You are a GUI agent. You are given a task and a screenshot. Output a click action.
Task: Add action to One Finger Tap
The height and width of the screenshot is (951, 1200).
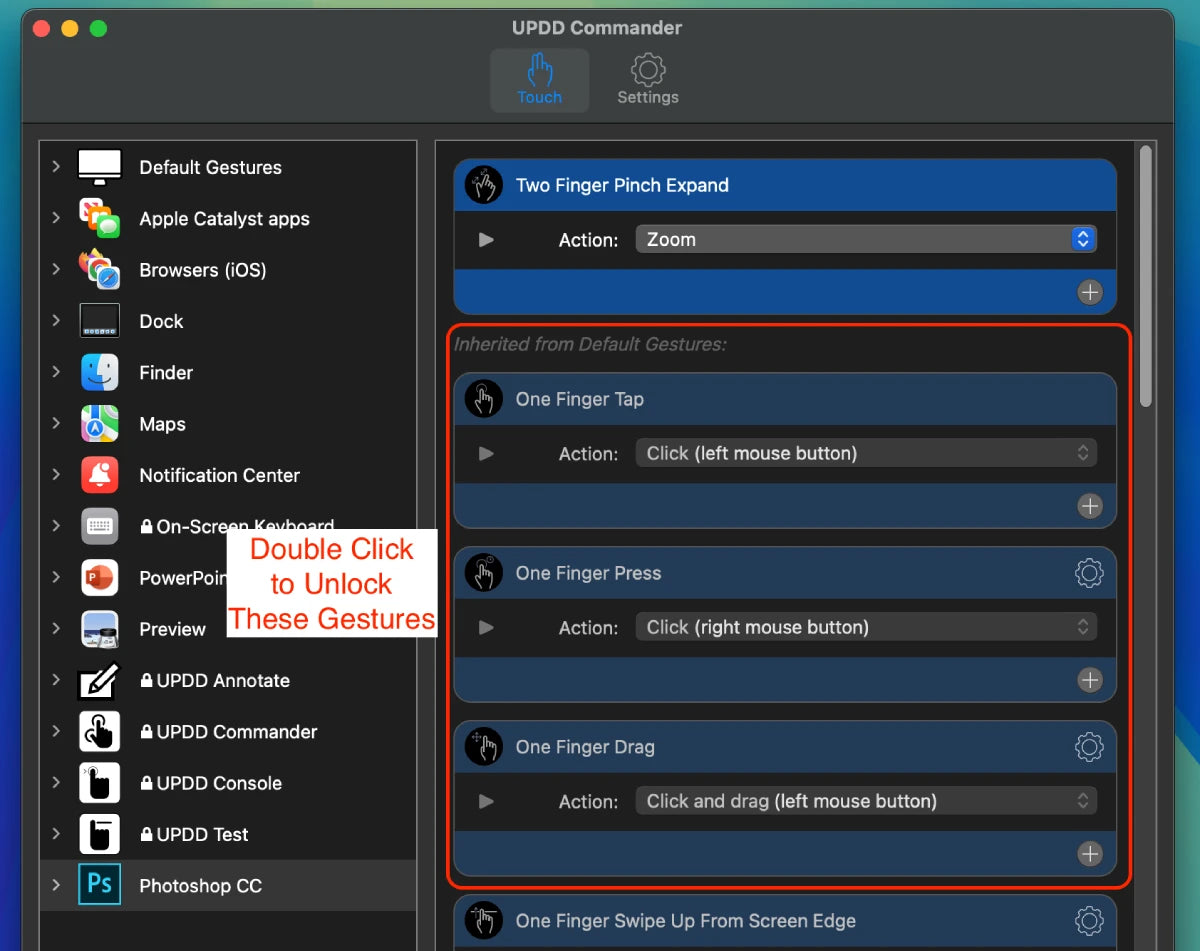point(1090,506)
